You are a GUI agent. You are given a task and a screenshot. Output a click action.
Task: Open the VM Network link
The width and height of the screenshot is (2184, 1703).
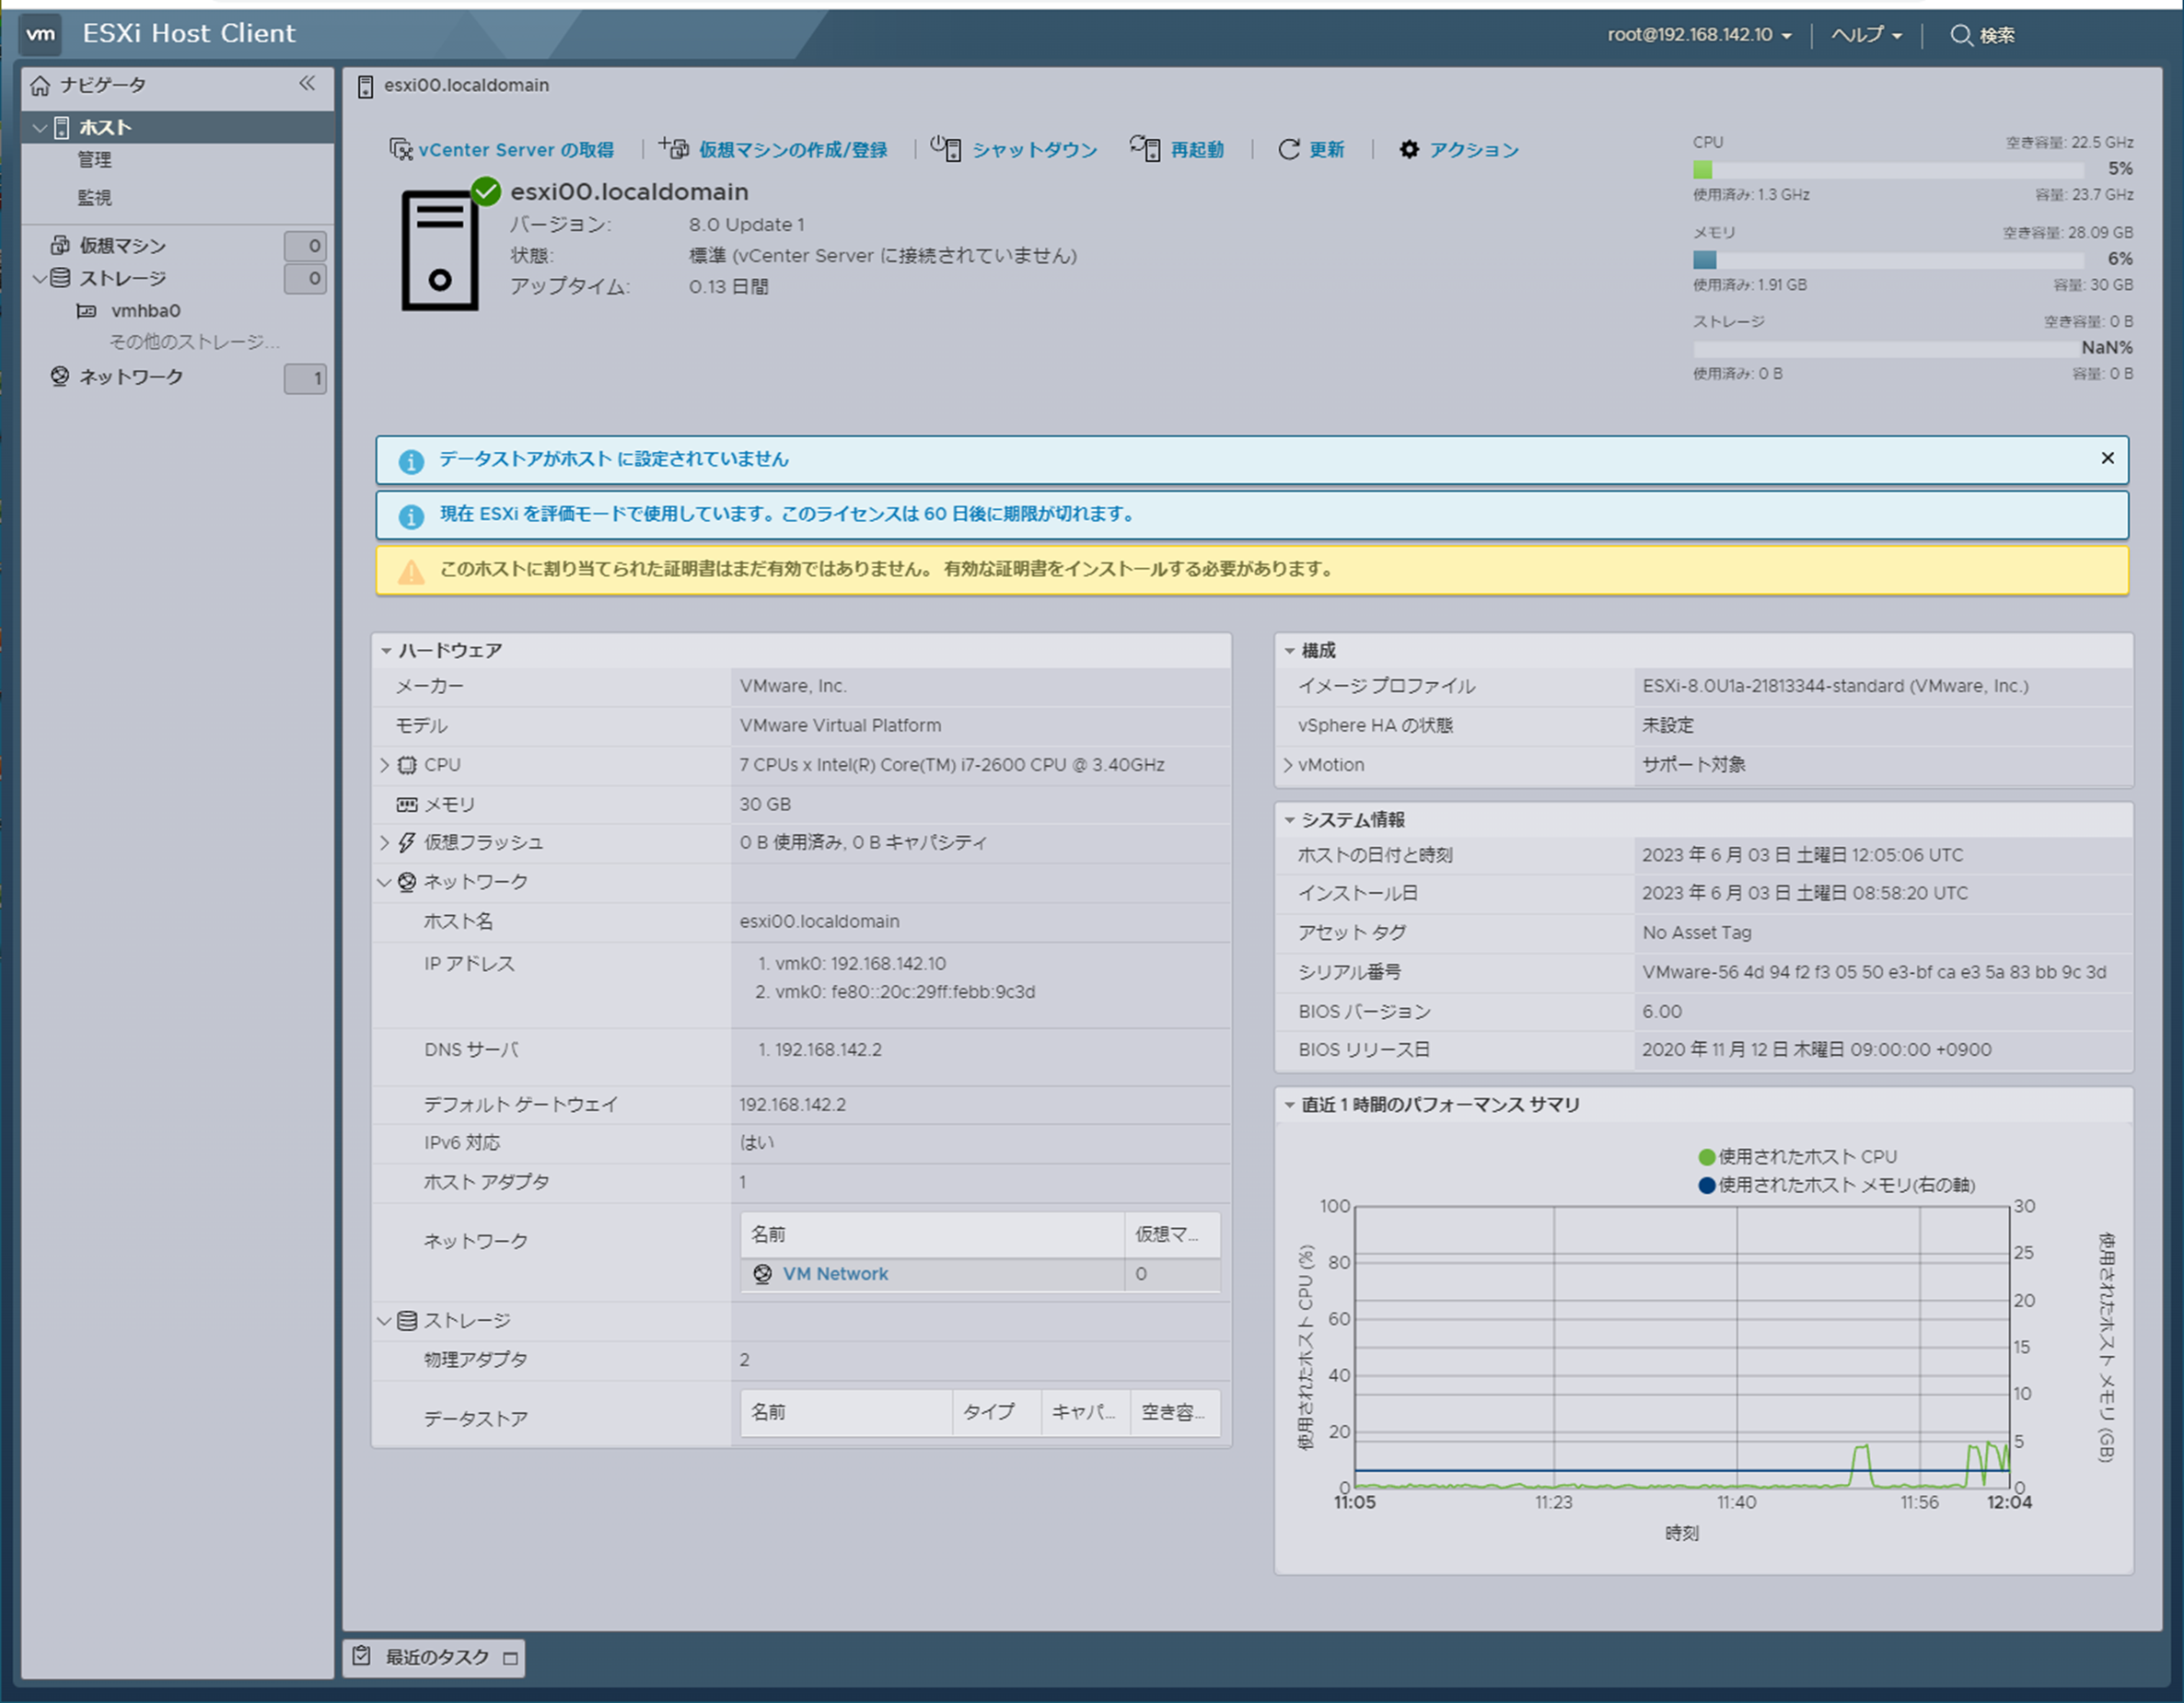[x=835, y=1274]
